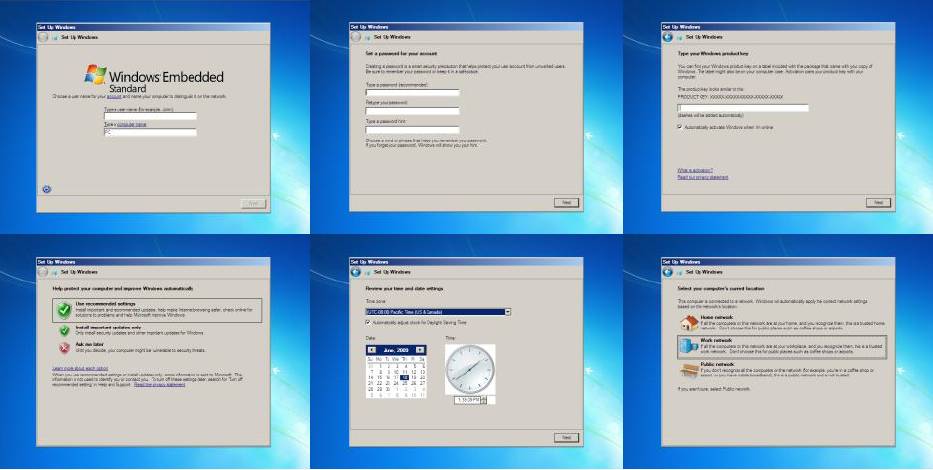Toggle Daylight Saving Time auto-adjust checkbox
This screenshot has height=470, width=933.
click(x=368, y=322)
